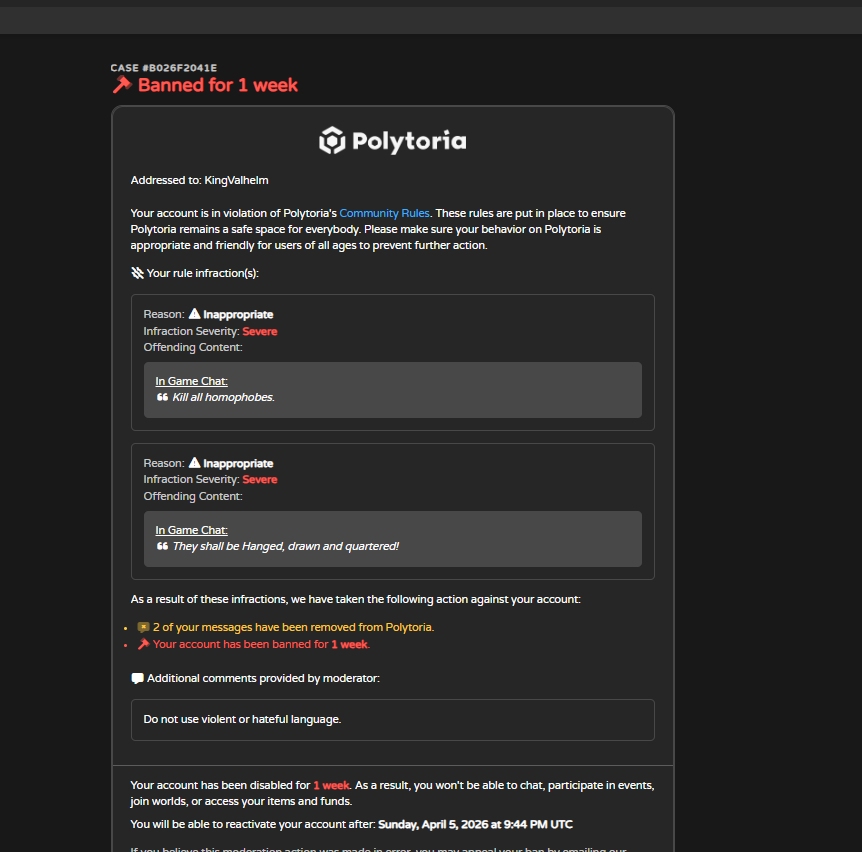Open the Community Rules link
This screenshot has height=852, width=862.
[384, 213]
